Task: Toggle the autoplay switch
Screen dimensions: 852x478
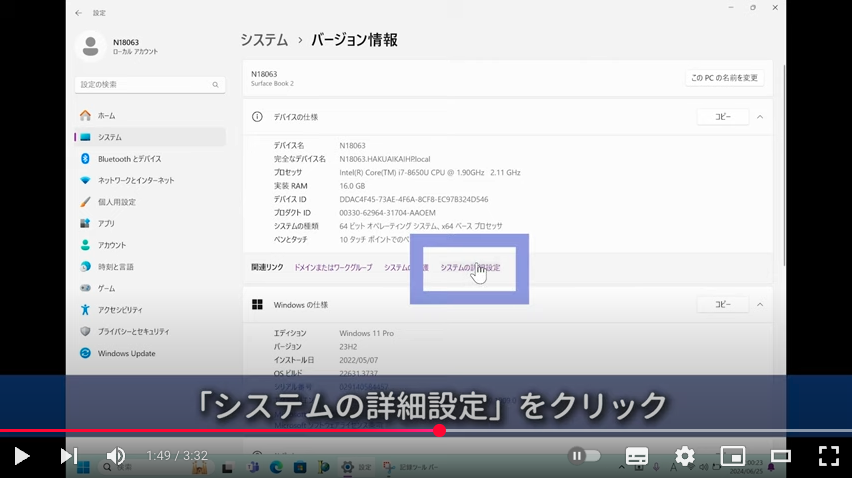Action: pos(584,456)
